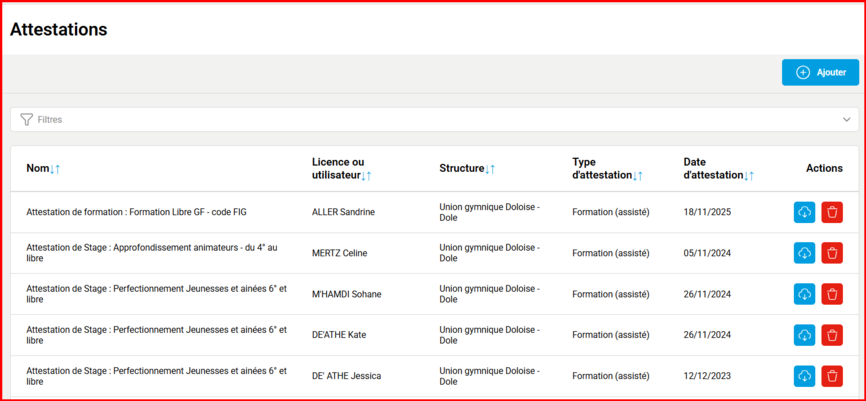Screen dimensions: 866x401
Task: Delete MERTZ Celine's attestation row
Action: (x=832, y=253)
